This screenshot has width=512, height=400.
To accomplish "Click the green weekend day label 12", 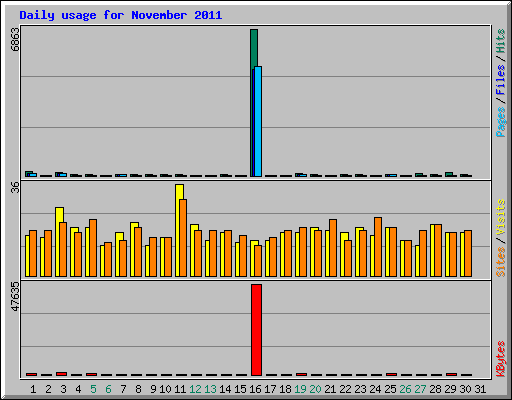I will tap(195, 389).
